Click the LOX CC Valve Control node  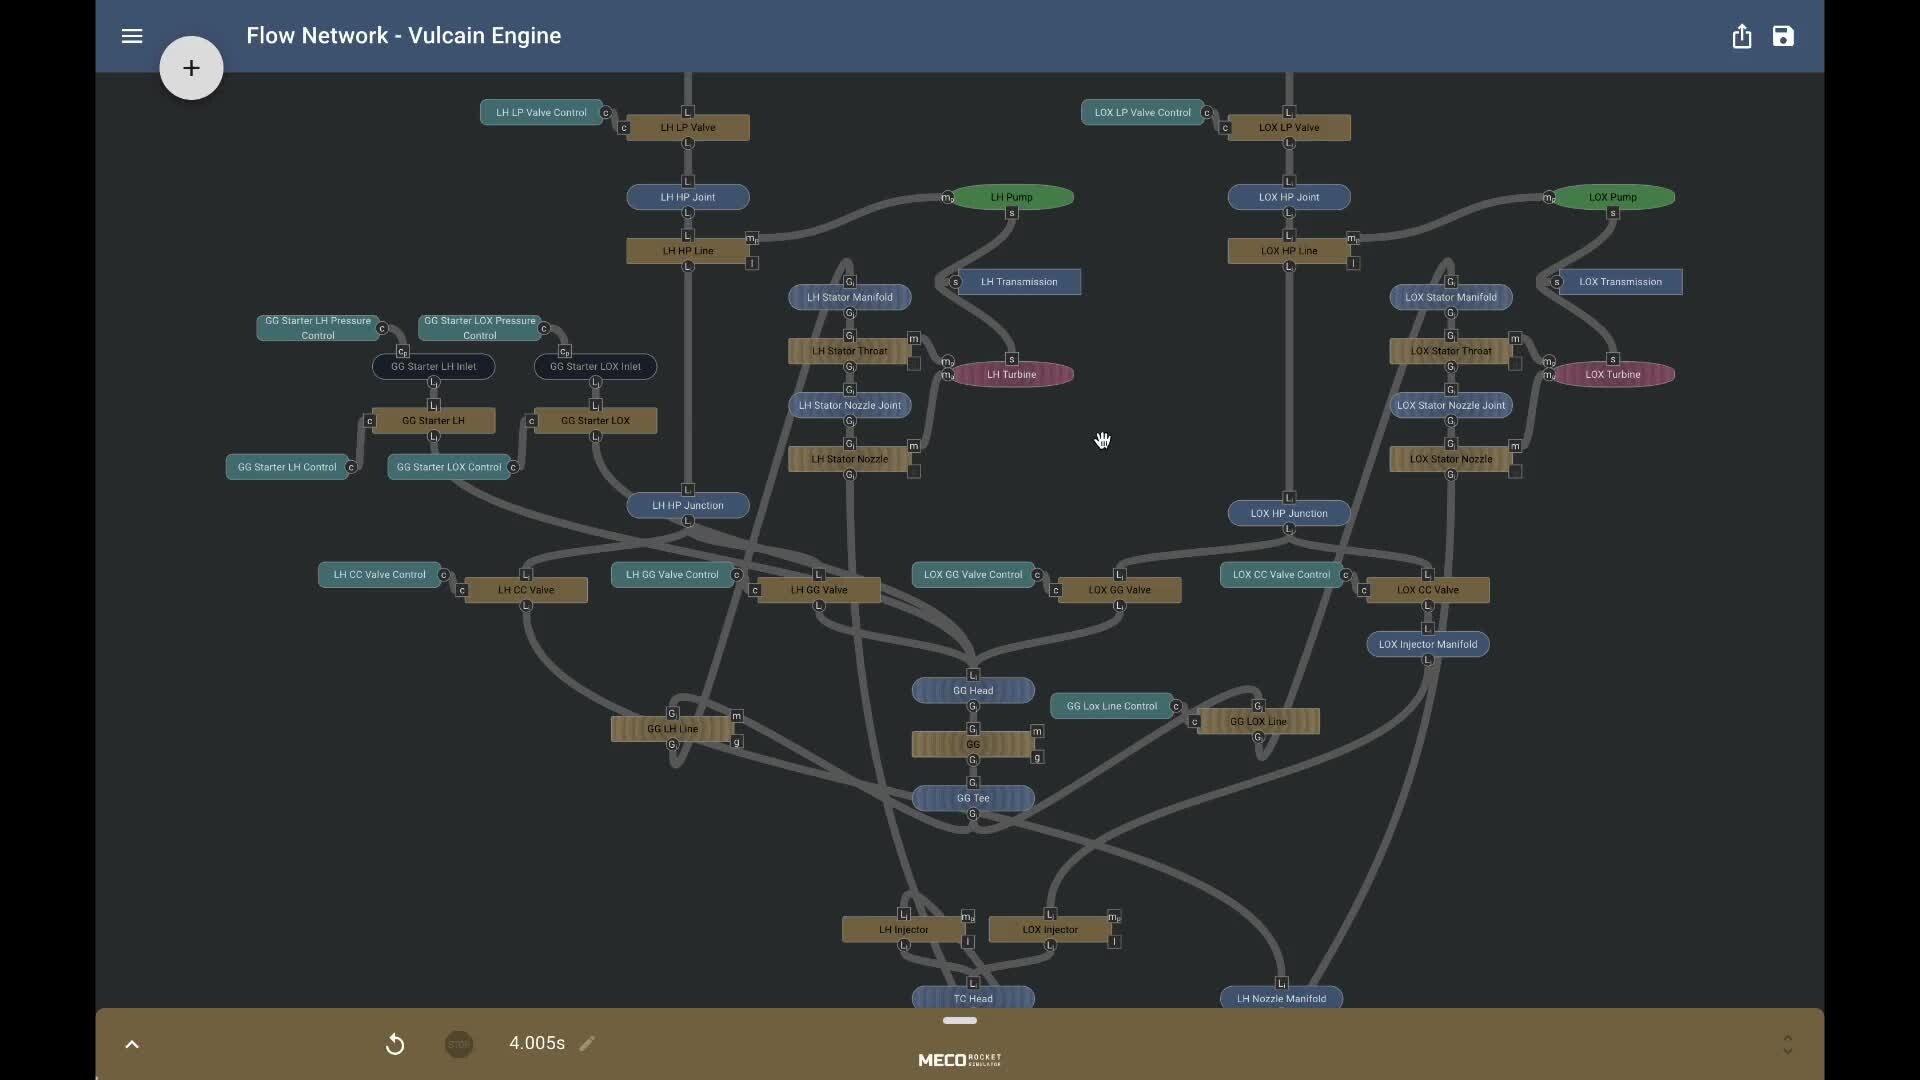pos(1281,574)
